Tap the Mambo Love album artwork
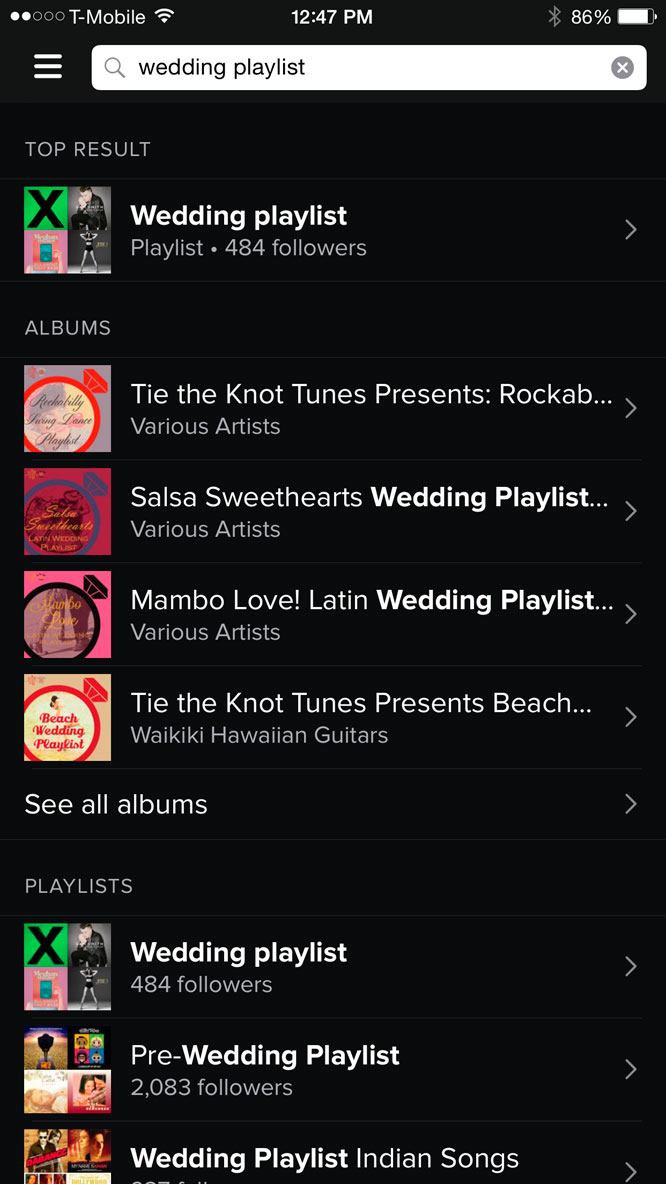This screenshot has height=1184, width=666. click(67, 614)
